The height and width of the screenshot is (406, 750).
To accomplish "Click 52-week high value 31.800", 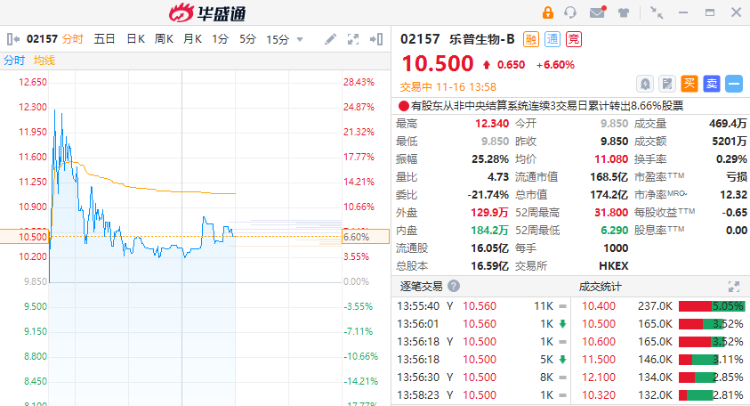I will click(x=611, y=212).
